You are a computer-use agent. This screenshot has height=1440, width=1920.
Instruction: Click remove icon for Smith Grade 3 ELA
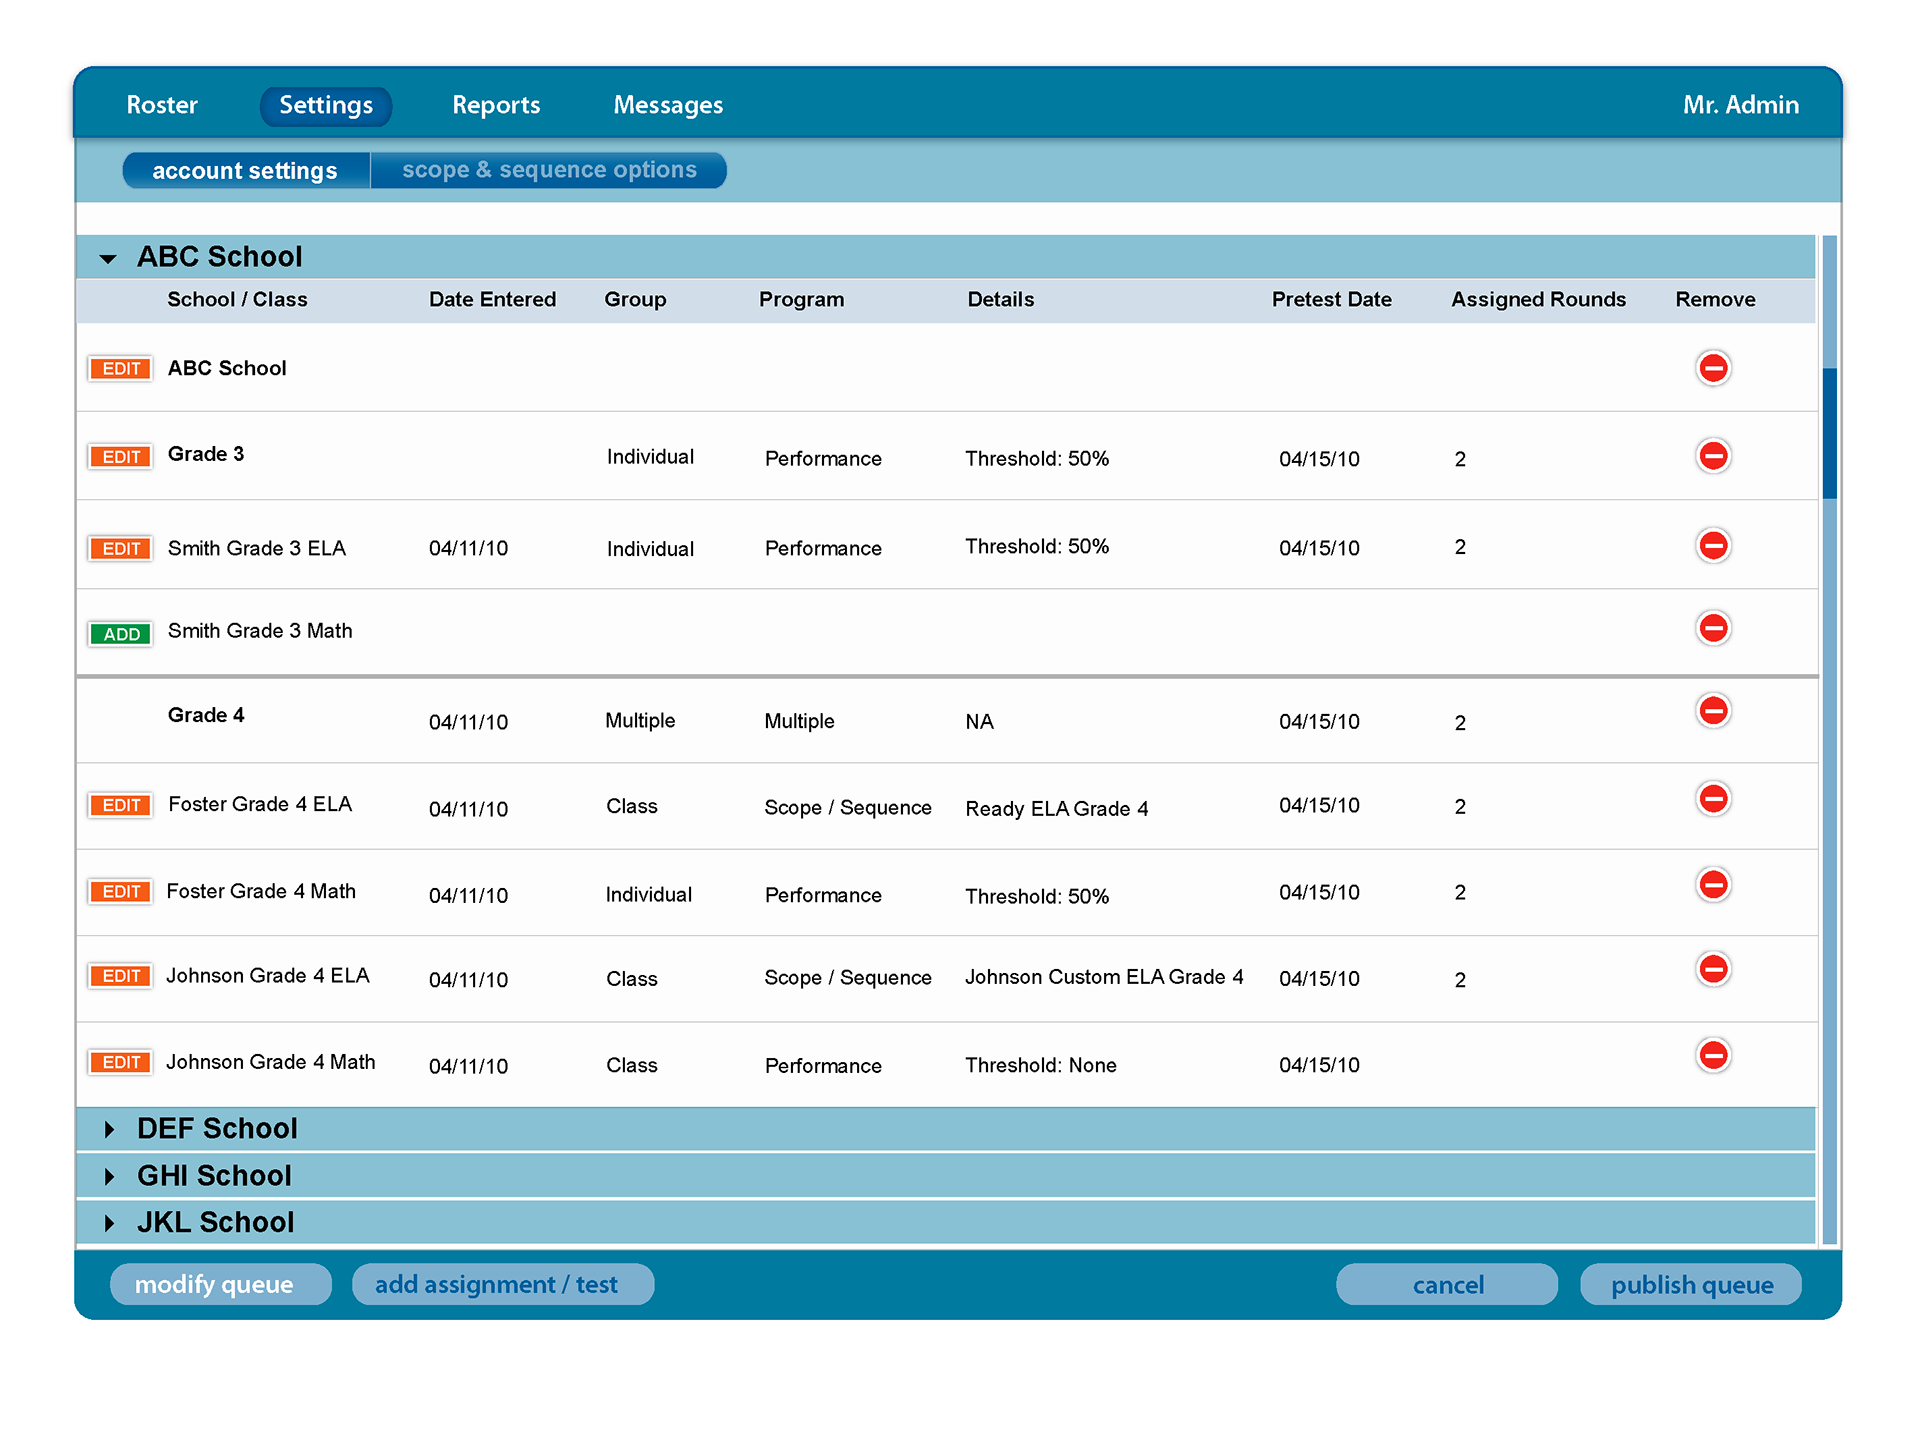click(x=1712, y=546)
